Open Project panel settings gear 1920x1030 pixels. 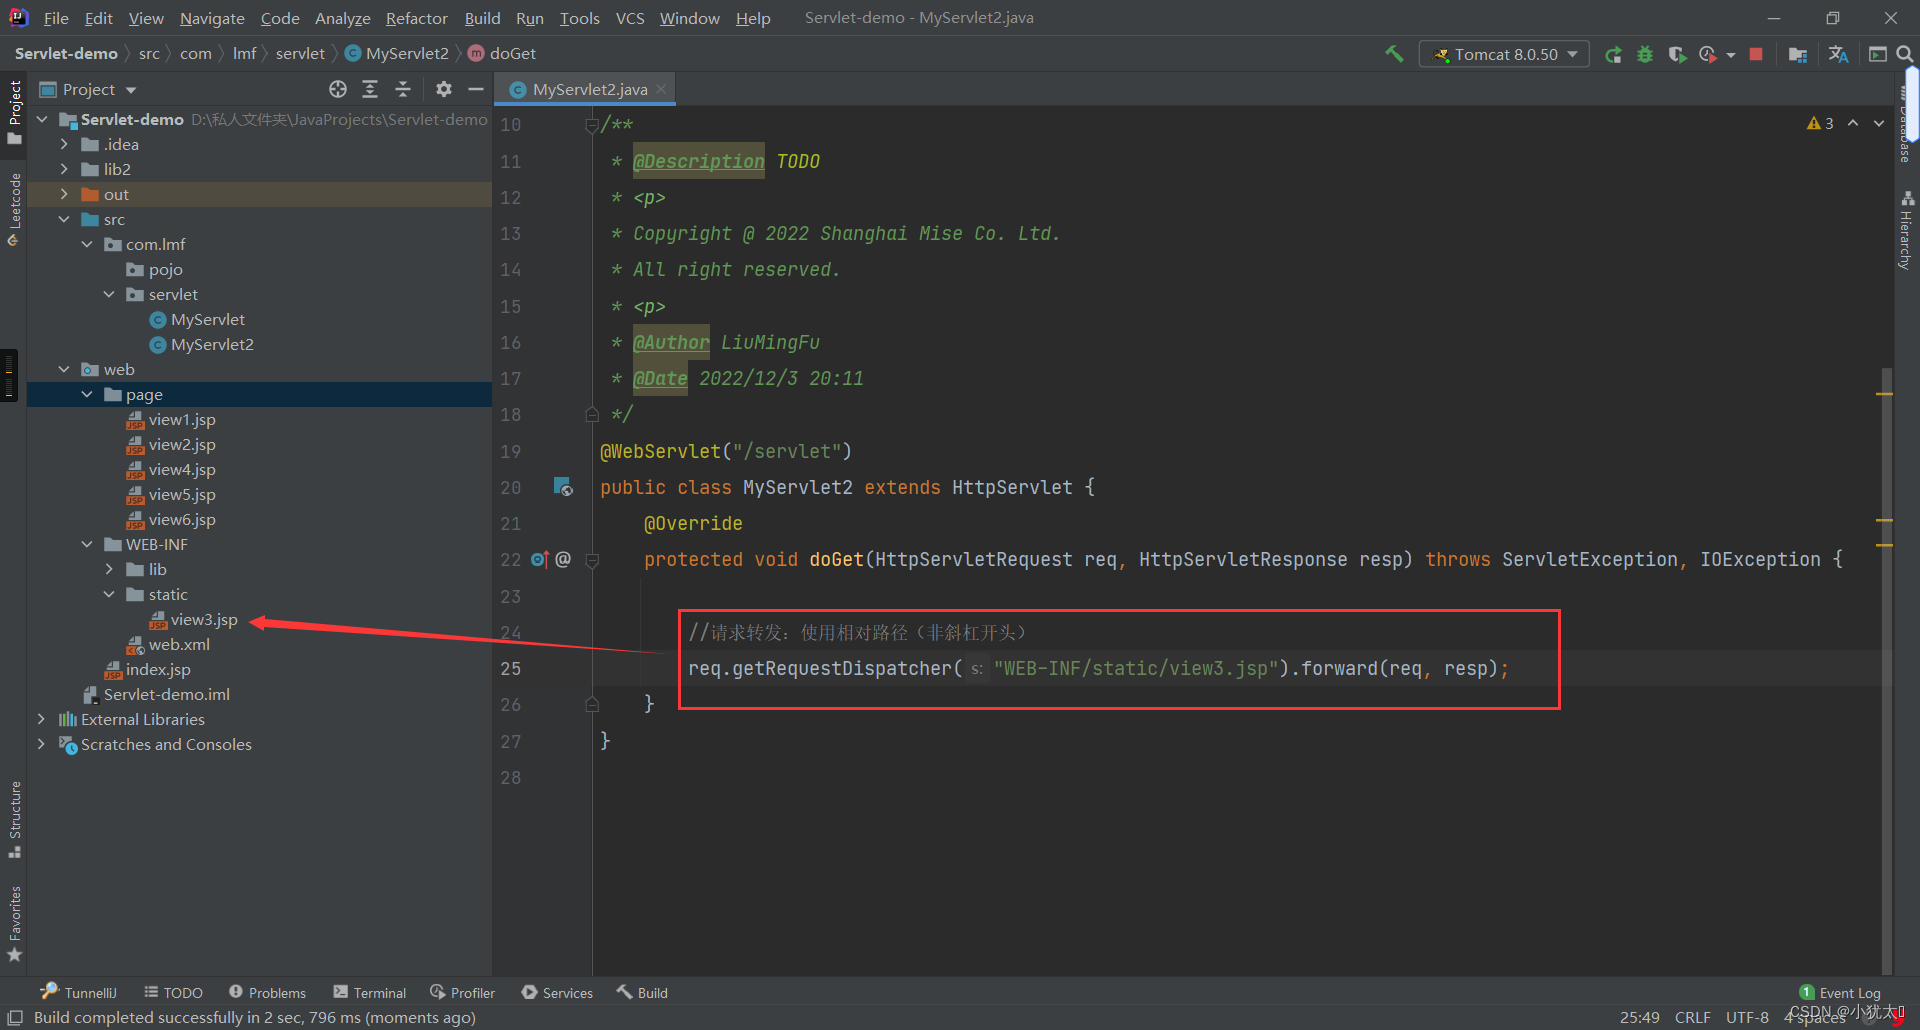point(444,89)
